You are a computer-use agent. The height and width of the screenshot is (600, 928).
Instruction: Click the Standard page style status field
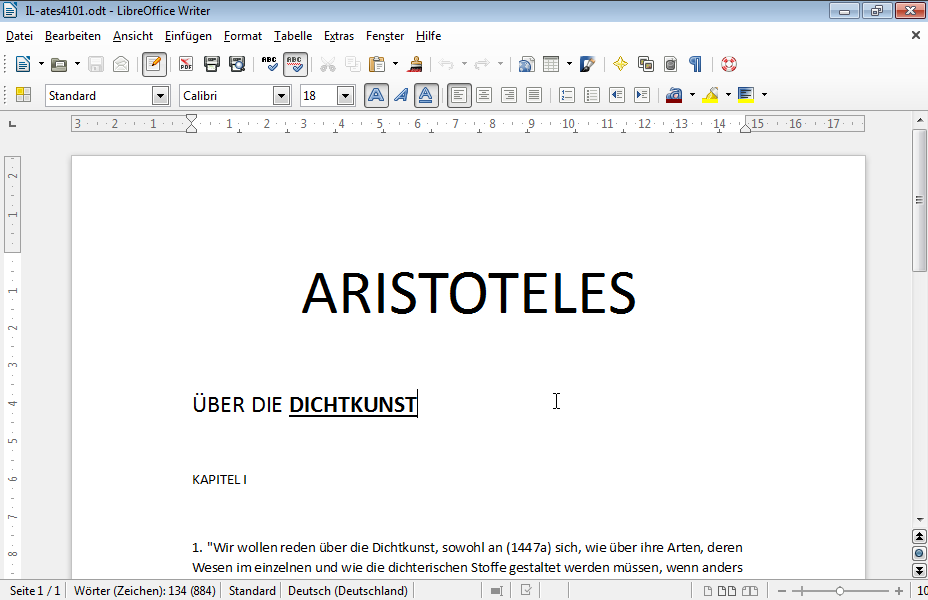[x=252, y=591]
